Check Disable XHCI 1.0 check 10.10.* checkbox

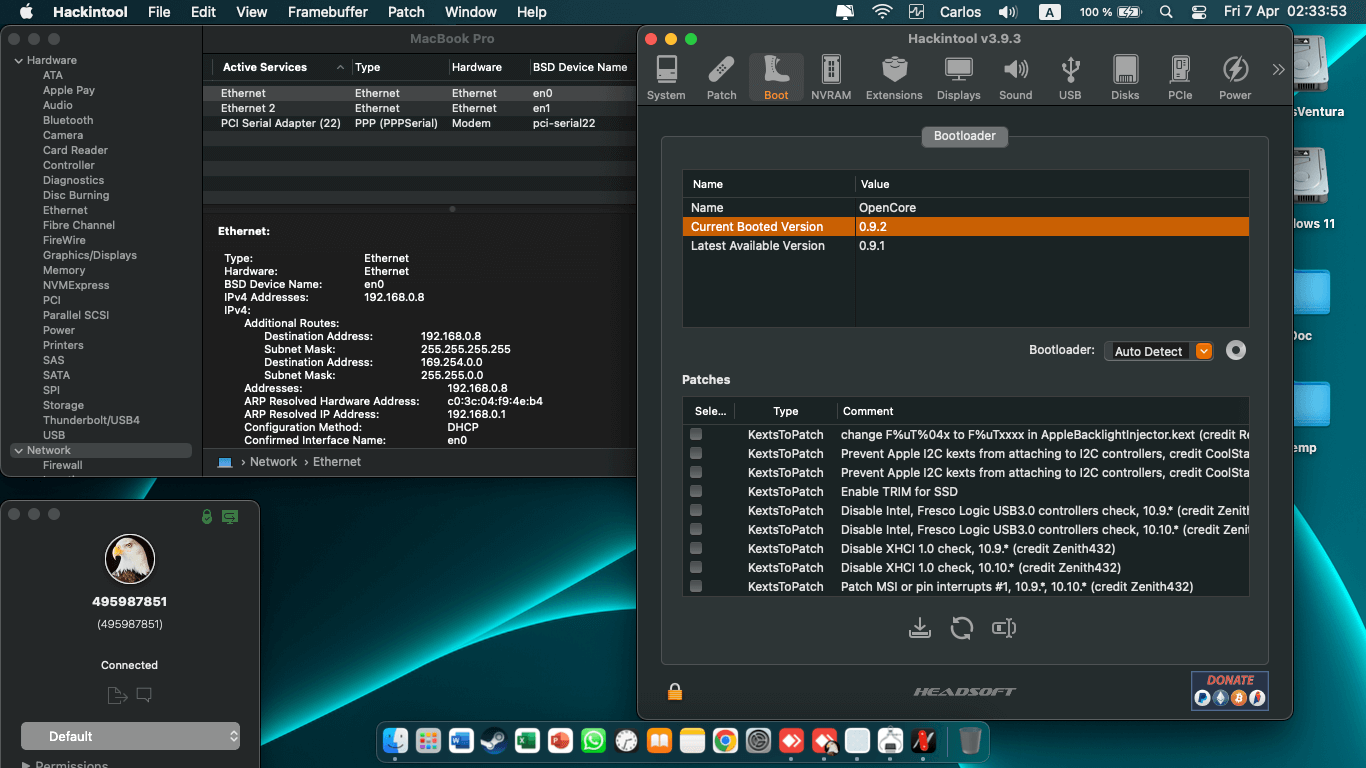696,568
